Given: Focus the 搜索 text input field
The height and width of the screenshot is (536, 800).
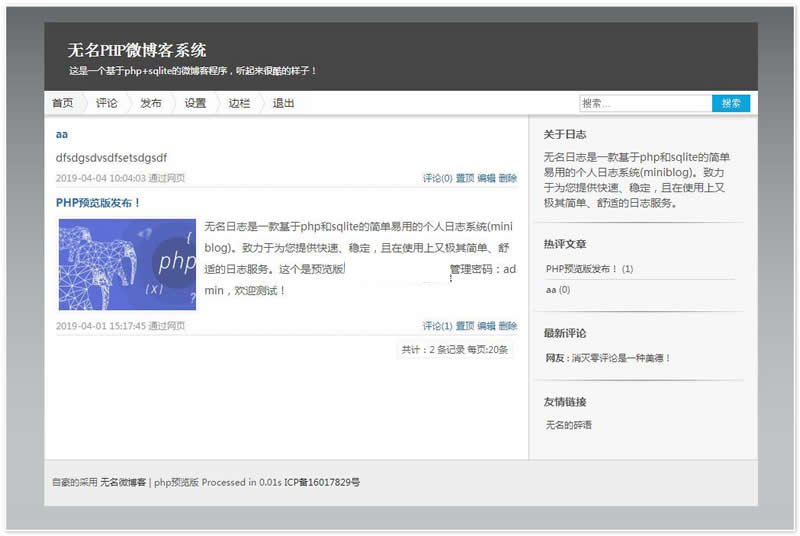Looking at the screenshot, I should tap(645, 103).
